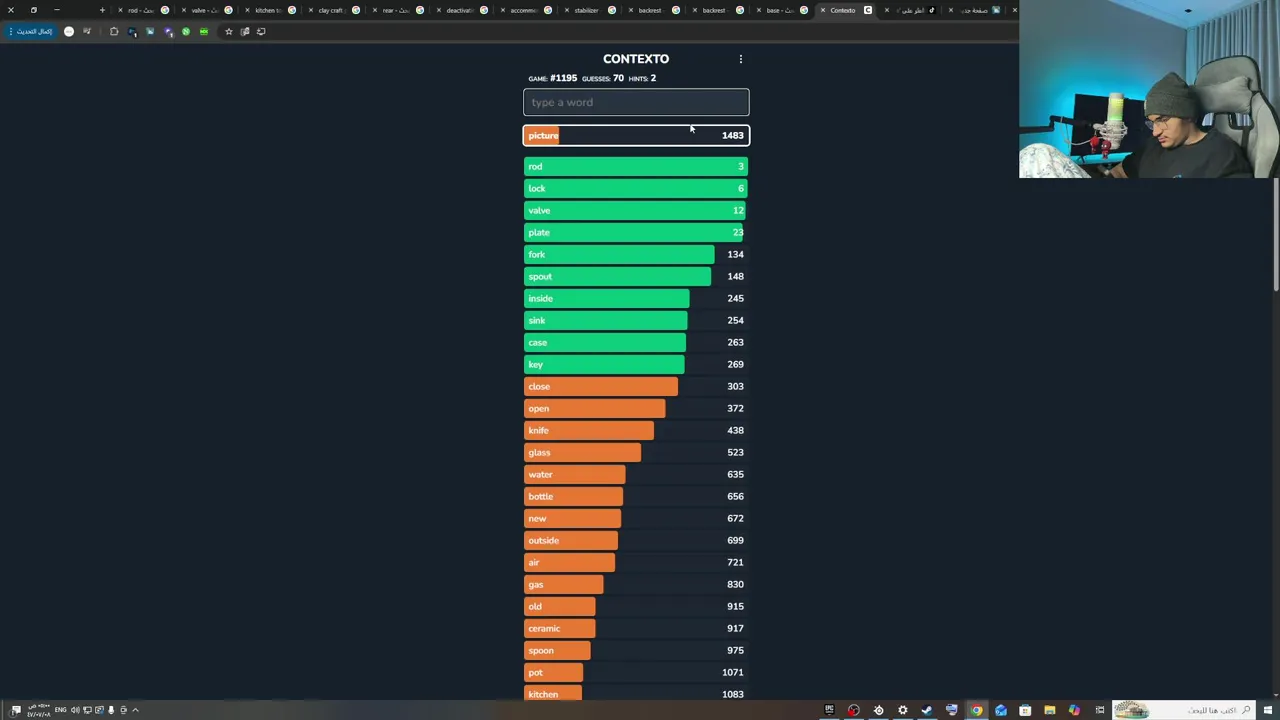Select the 'key' guess row
1280x720 pixels.
(x=636, y=364)
